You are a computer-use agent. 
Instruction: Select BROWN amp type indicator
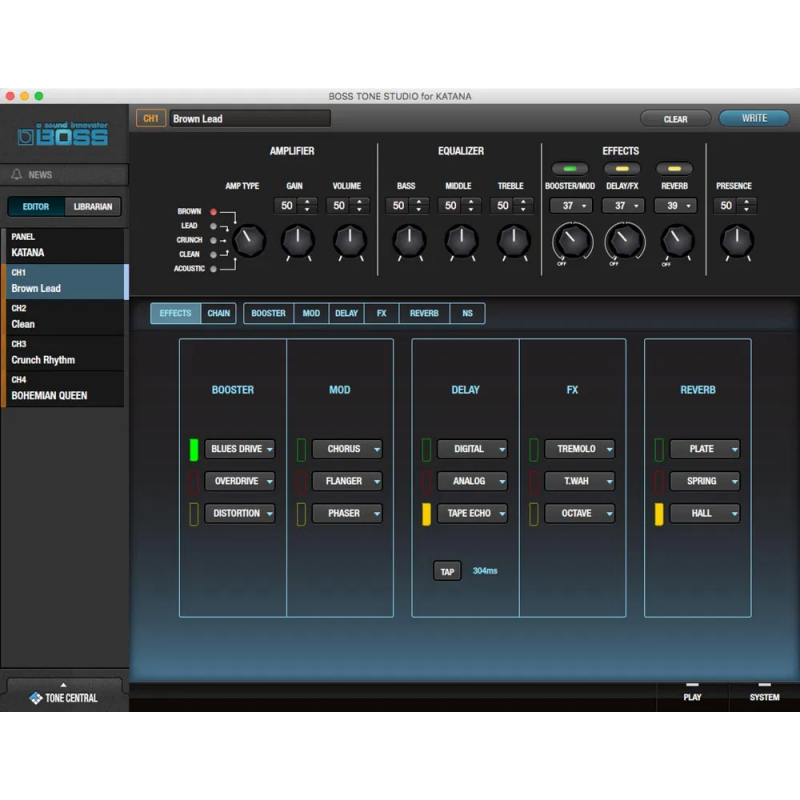(x=213, y=211)
